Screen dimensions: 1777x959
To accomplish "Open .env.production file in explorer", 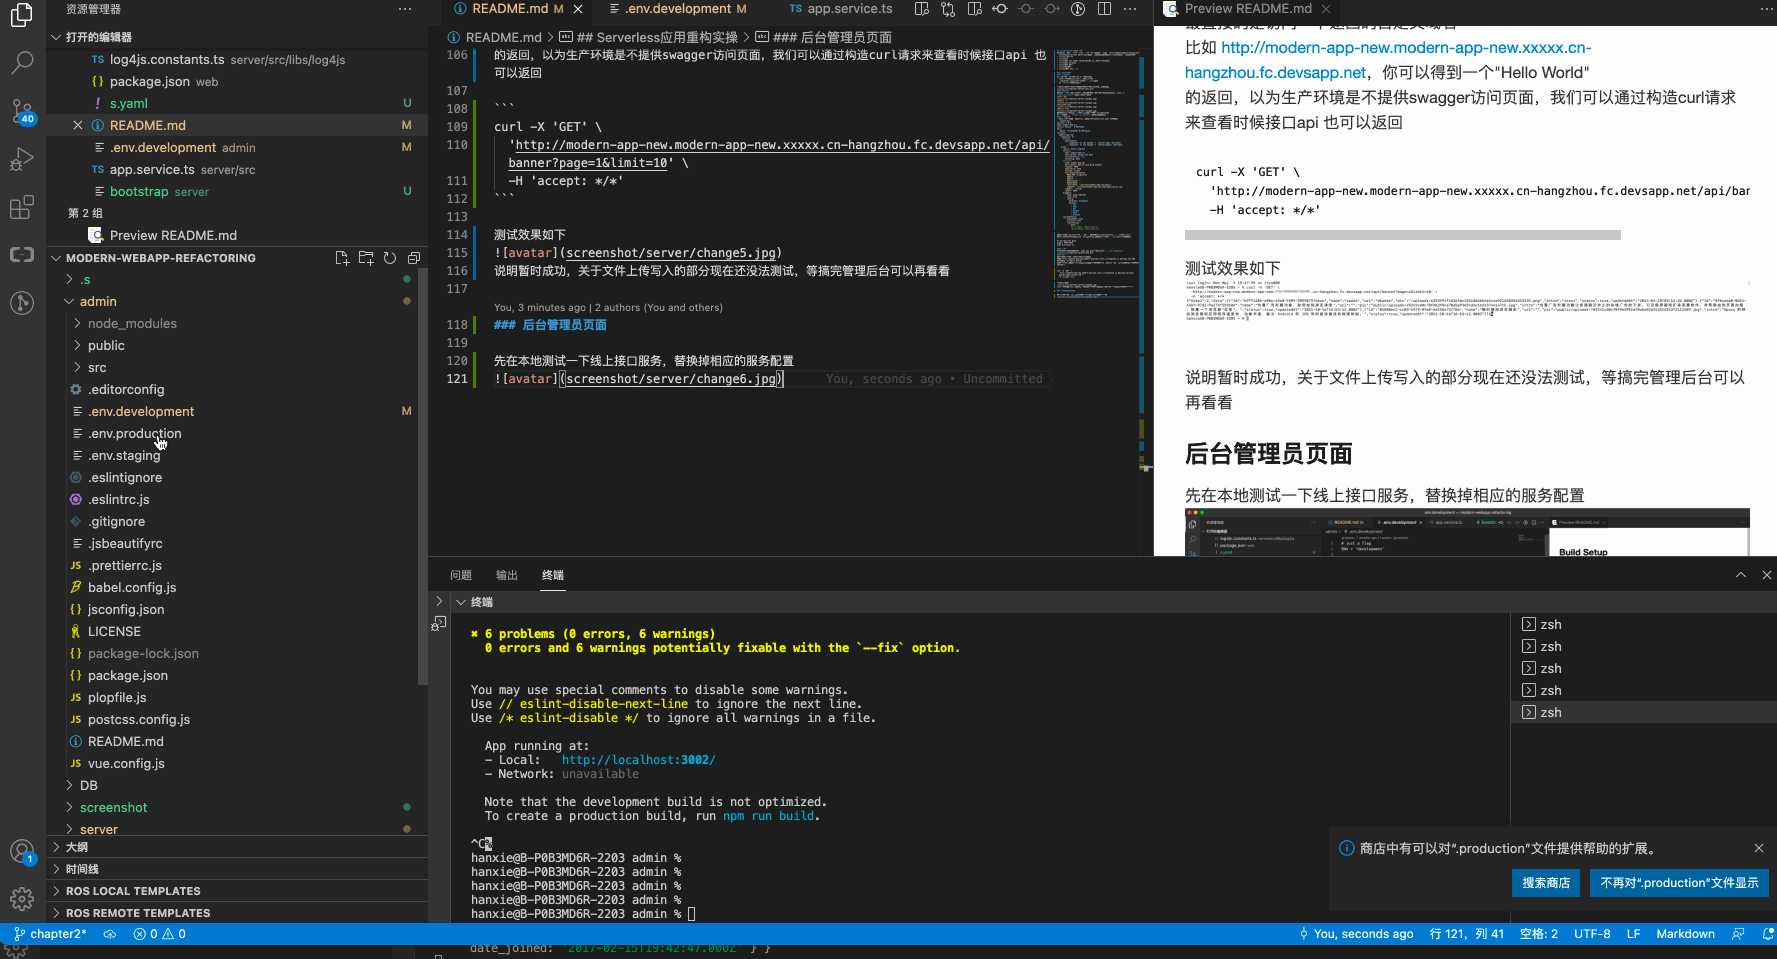I will pos(135,433).
